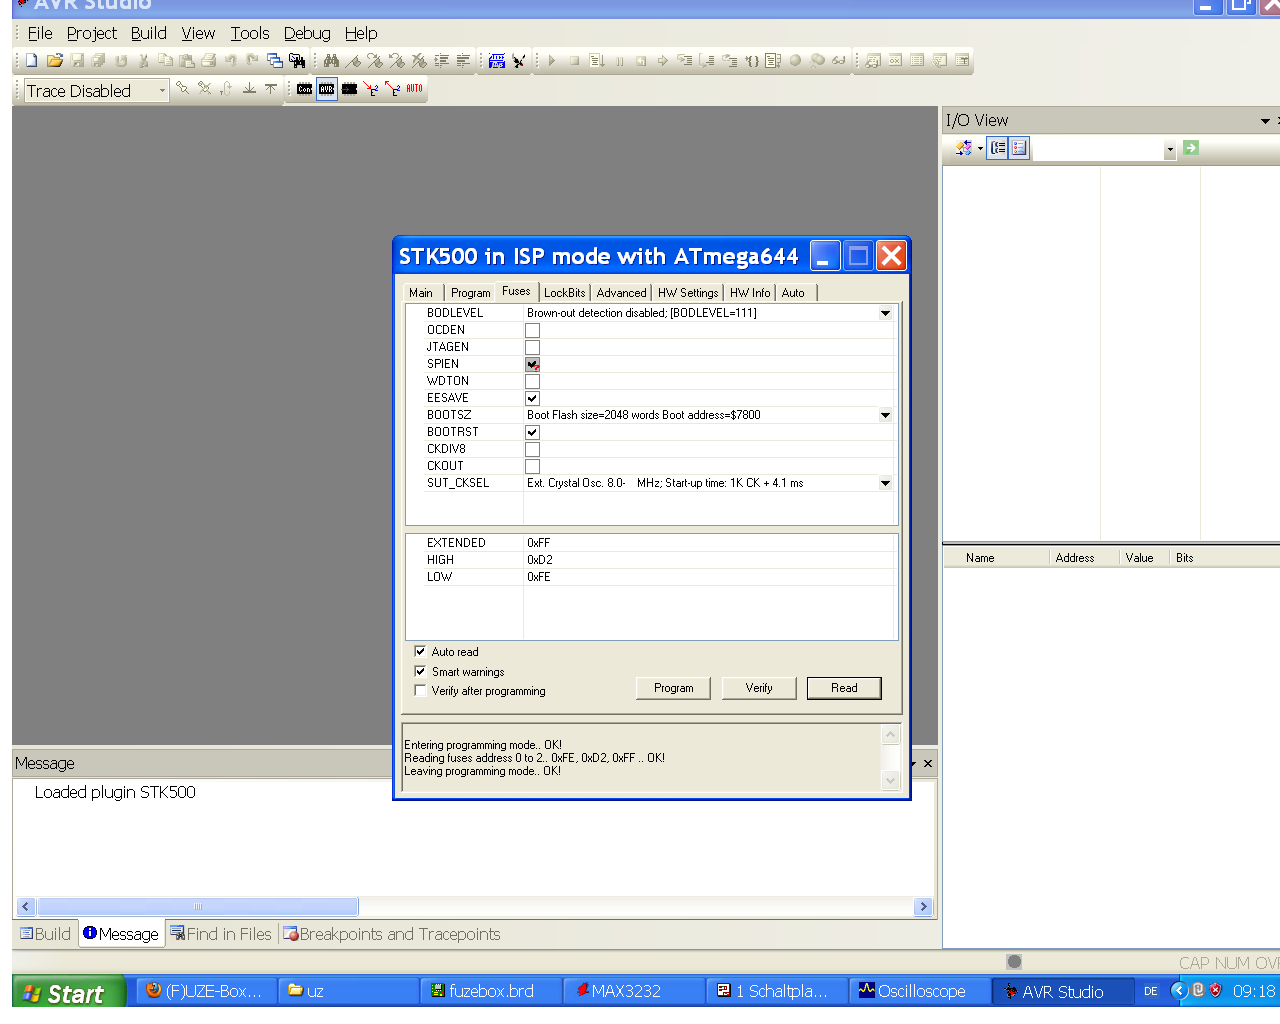Click the first E2 EEPROM arrow icon
1280x1024 pixels.
tap(371, 89)
